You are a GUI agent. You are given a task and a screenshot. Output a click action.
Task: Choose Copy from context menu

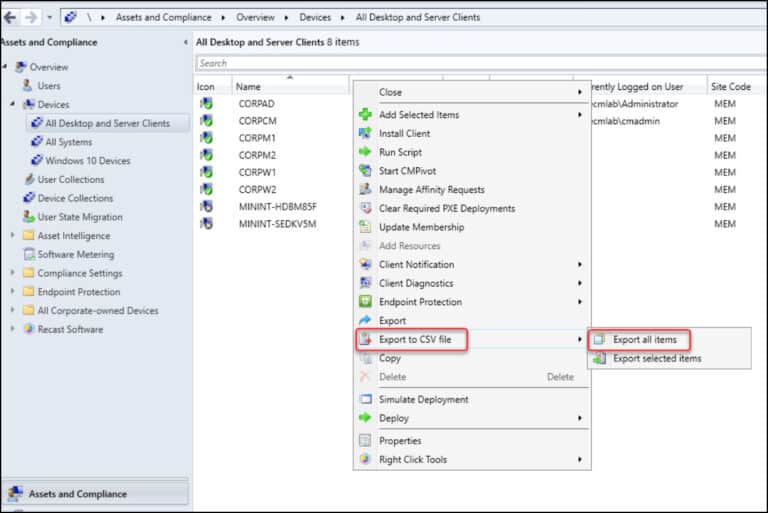[x=472, y=358]
